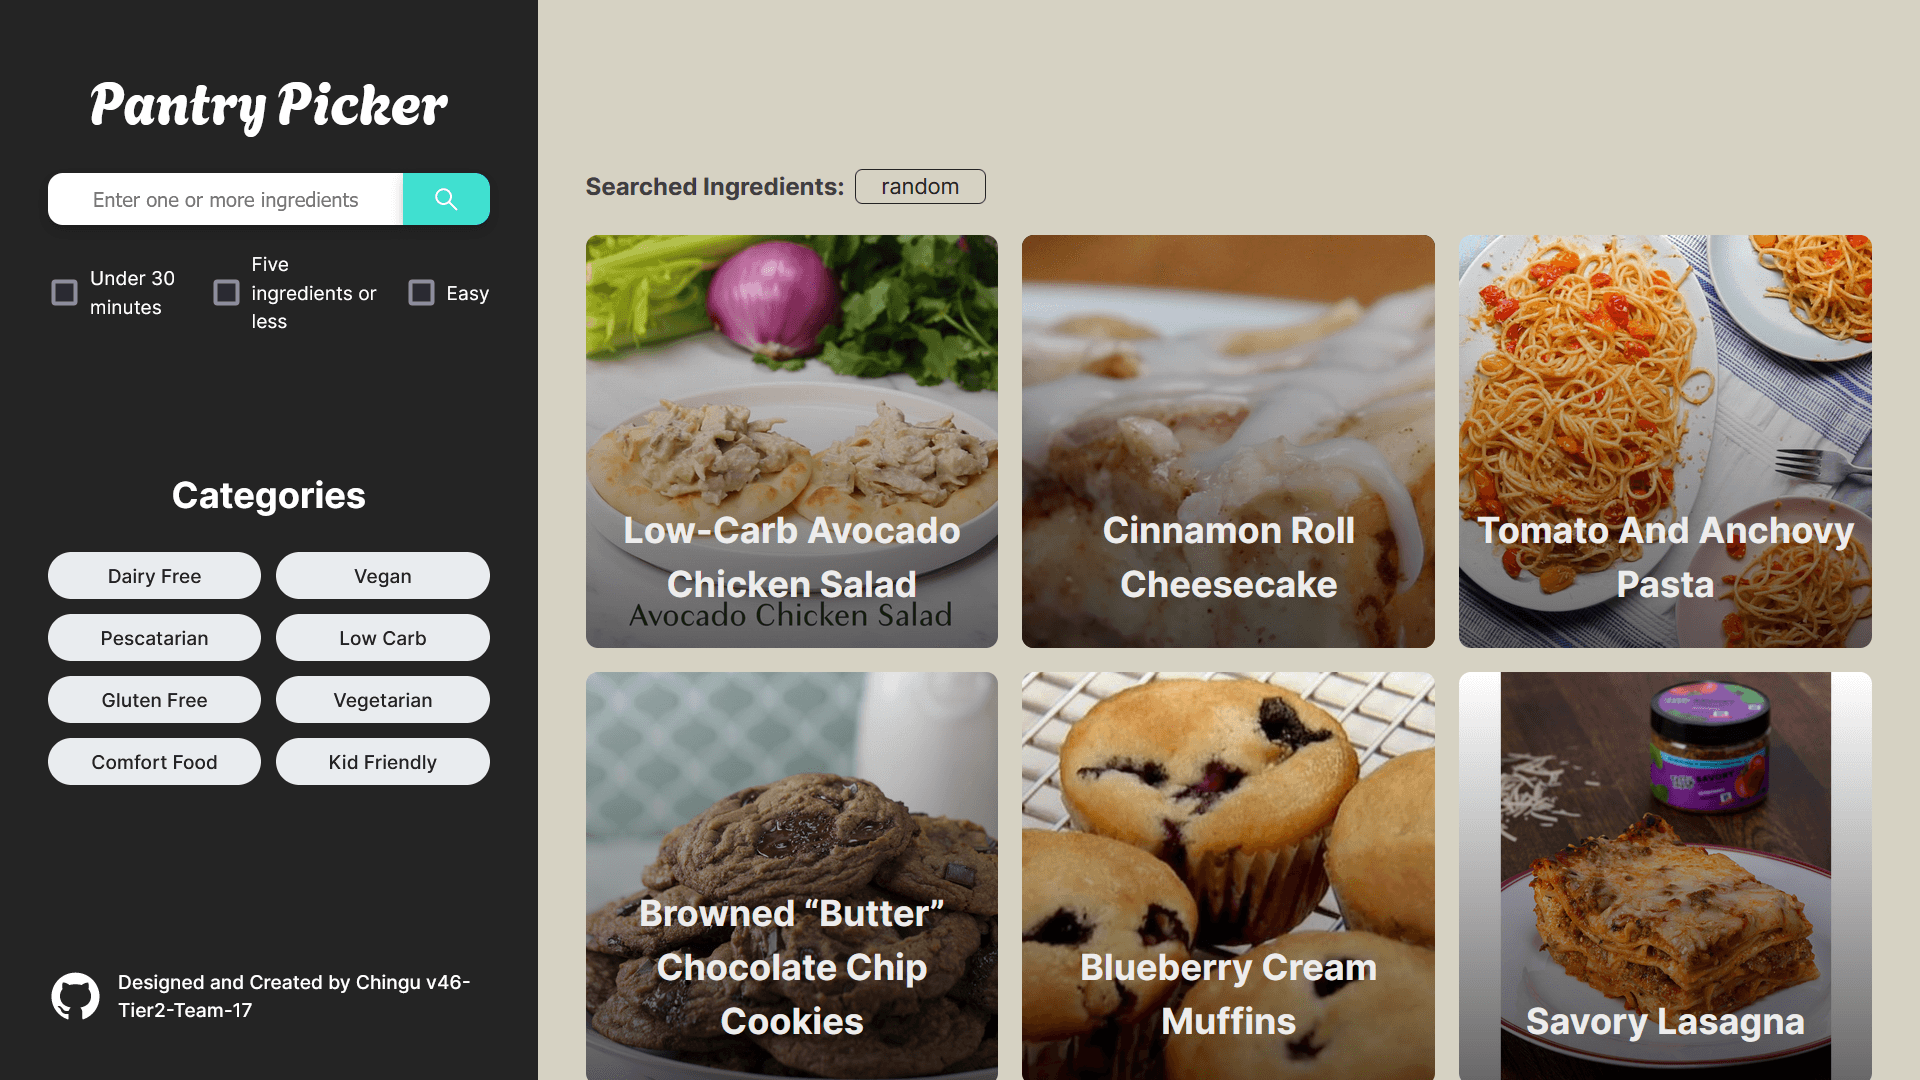Select the Kid Friendly category pill
This screenshot has width=1920, height=1080.
pos(382,761)
